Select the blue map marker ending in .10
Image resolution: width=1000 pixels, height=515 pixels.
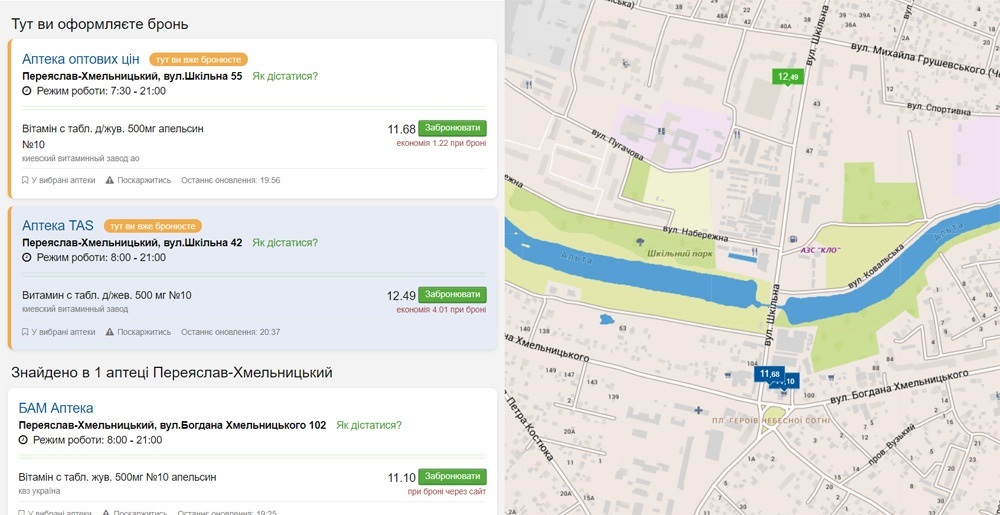790,381
